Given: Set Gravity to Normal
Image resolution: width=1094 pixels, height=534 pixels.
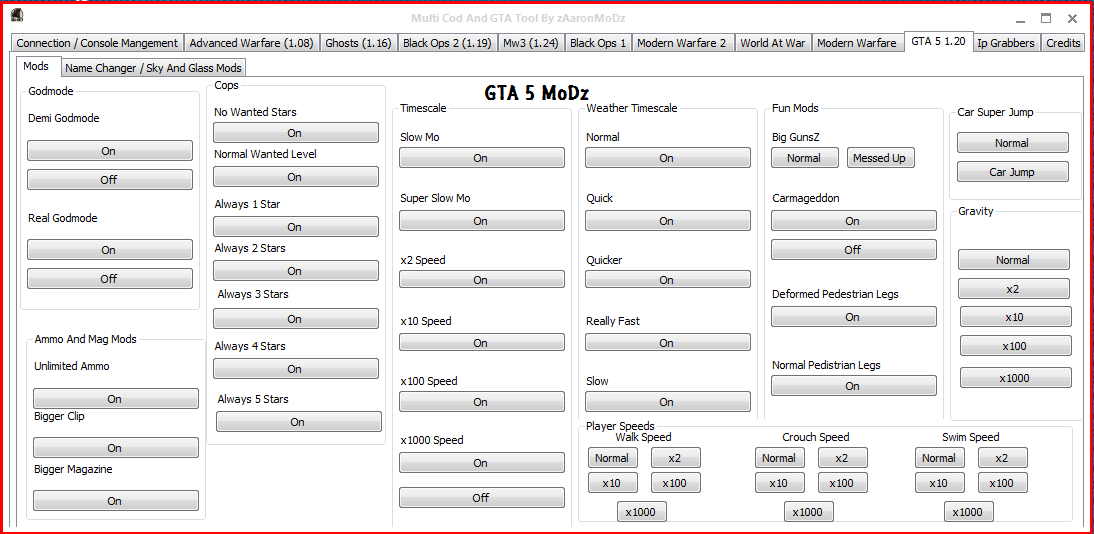Looking at the screenshot, I should click(1014, 260).
